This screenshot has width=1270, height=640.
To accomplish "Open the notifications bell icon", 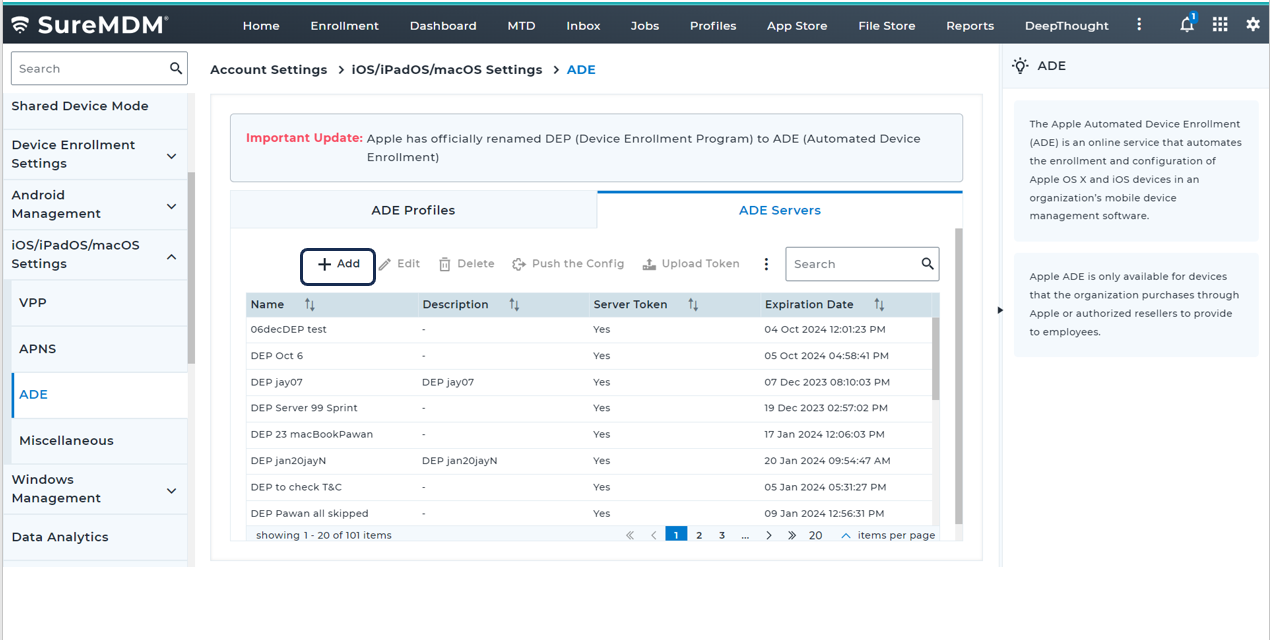I will click(x=1187, y=25).
